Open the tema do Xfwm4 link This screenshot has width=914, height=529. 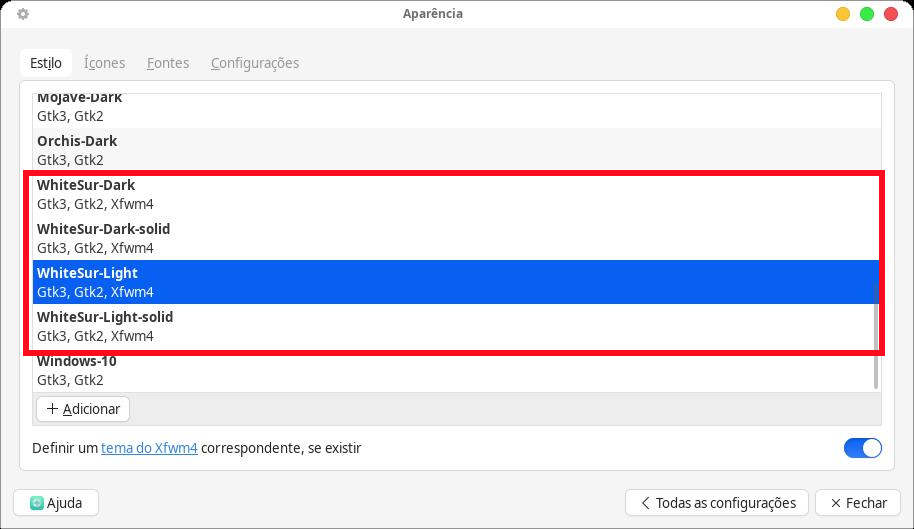[149, 448]
